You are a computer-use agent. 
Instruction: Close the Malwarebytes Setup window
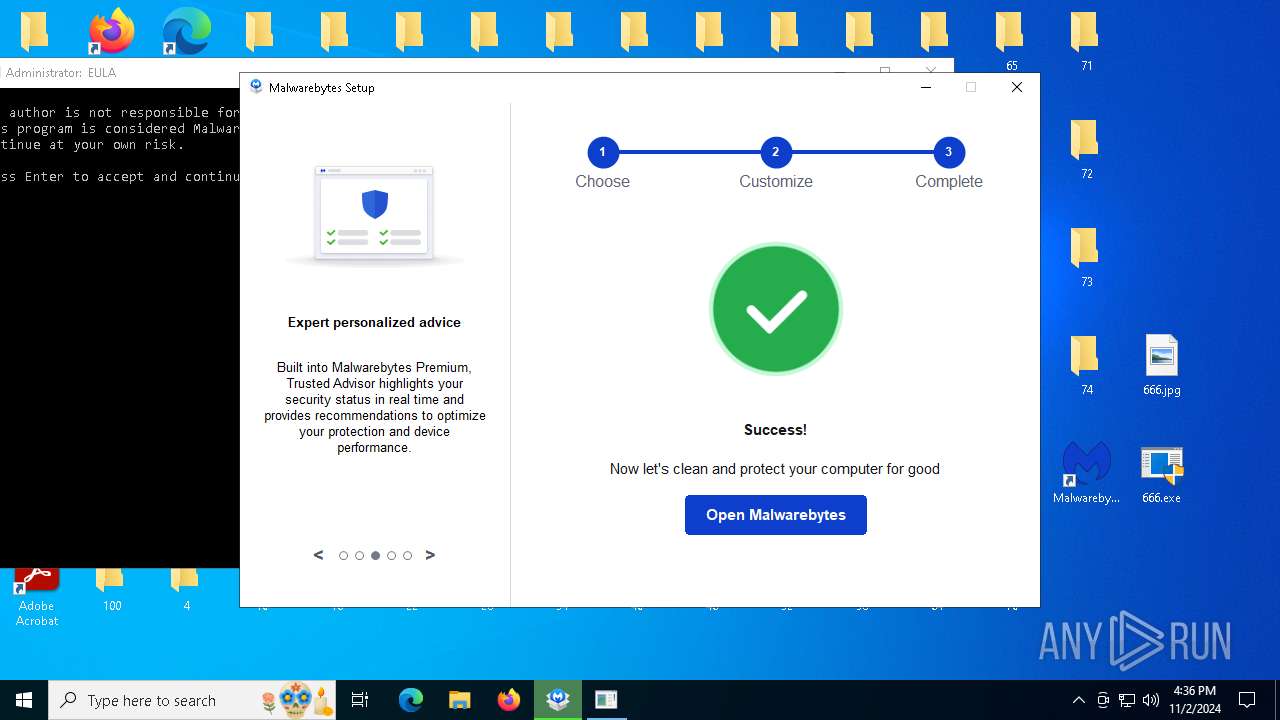[1017, 87]
